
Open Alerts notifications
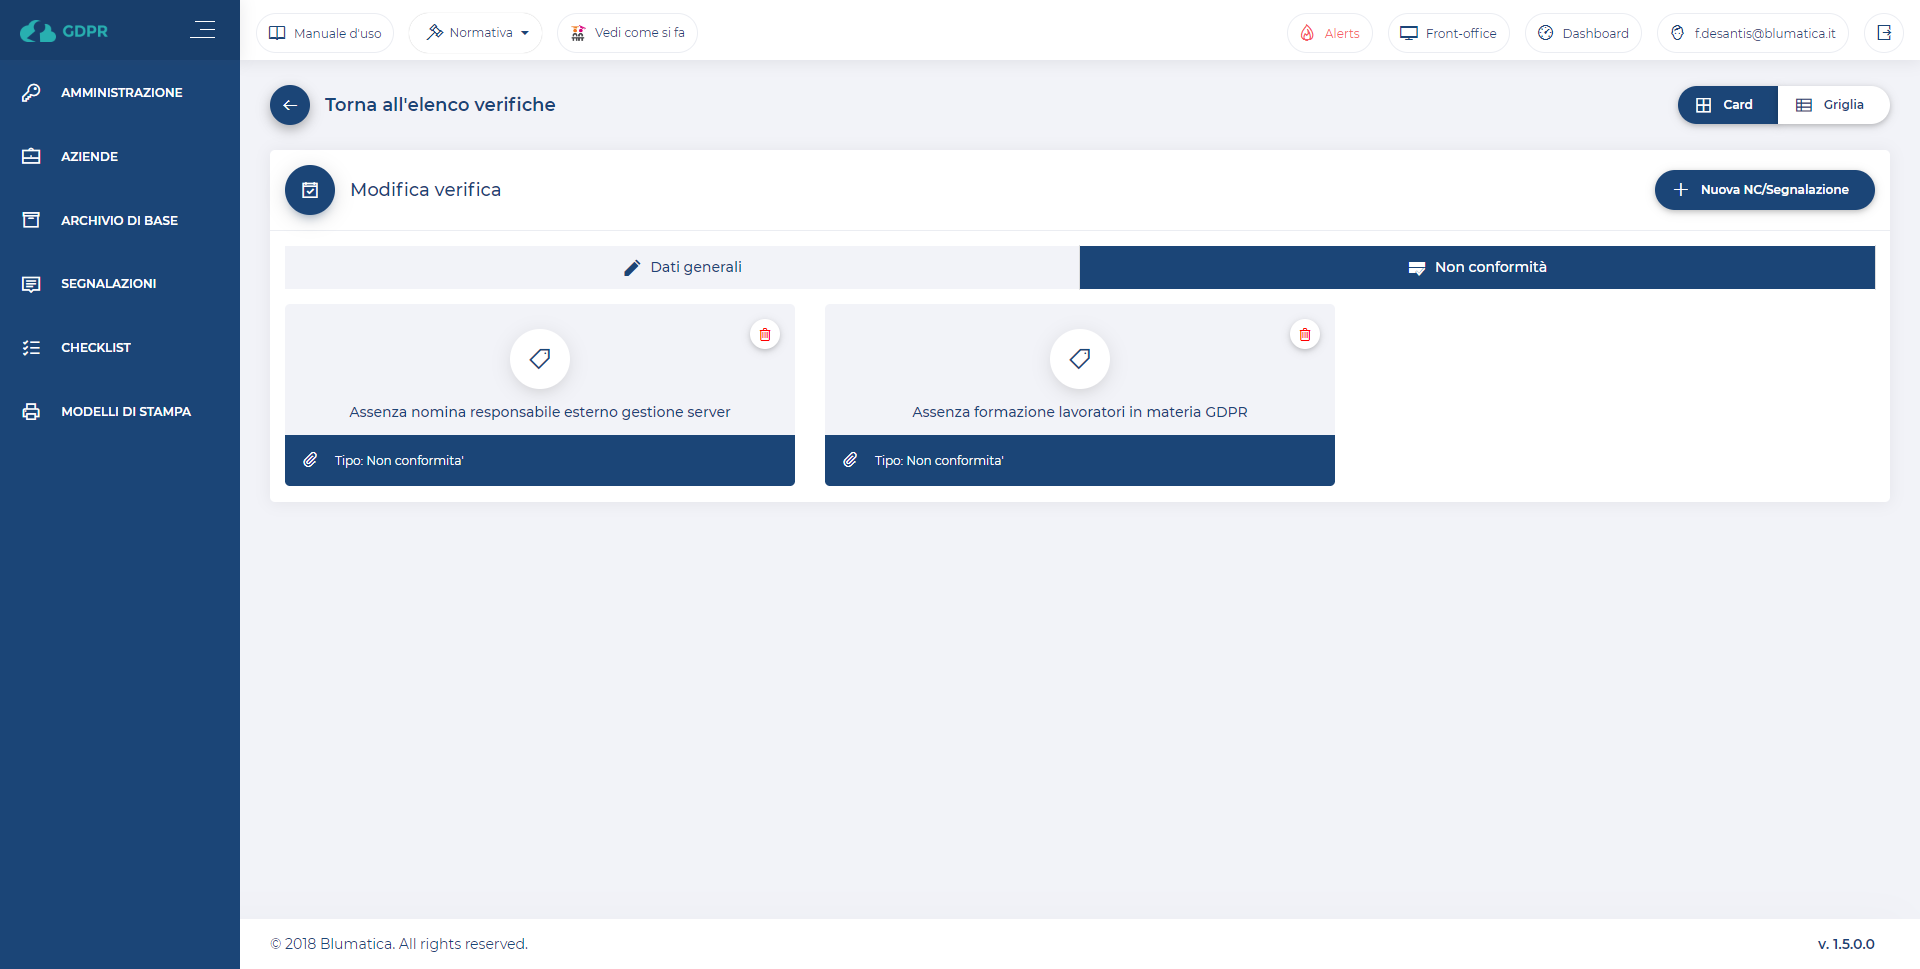click(1329, 33)
